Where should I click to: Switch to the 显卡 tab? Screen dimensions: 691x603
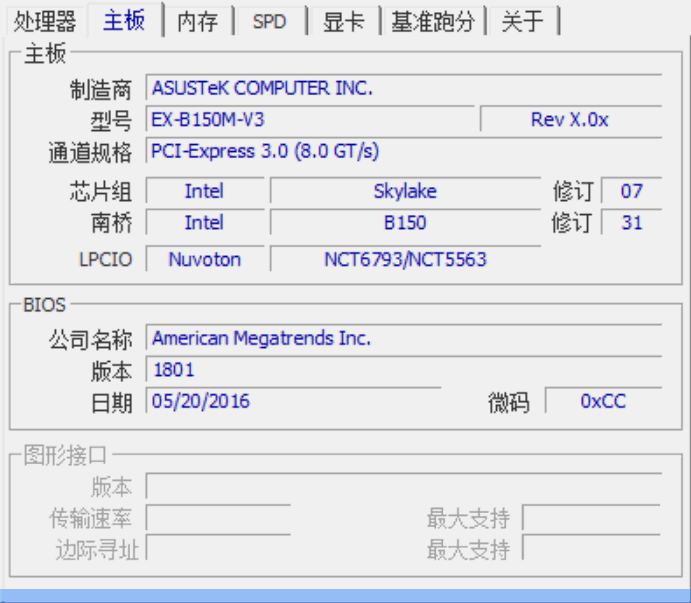(344, 21)
